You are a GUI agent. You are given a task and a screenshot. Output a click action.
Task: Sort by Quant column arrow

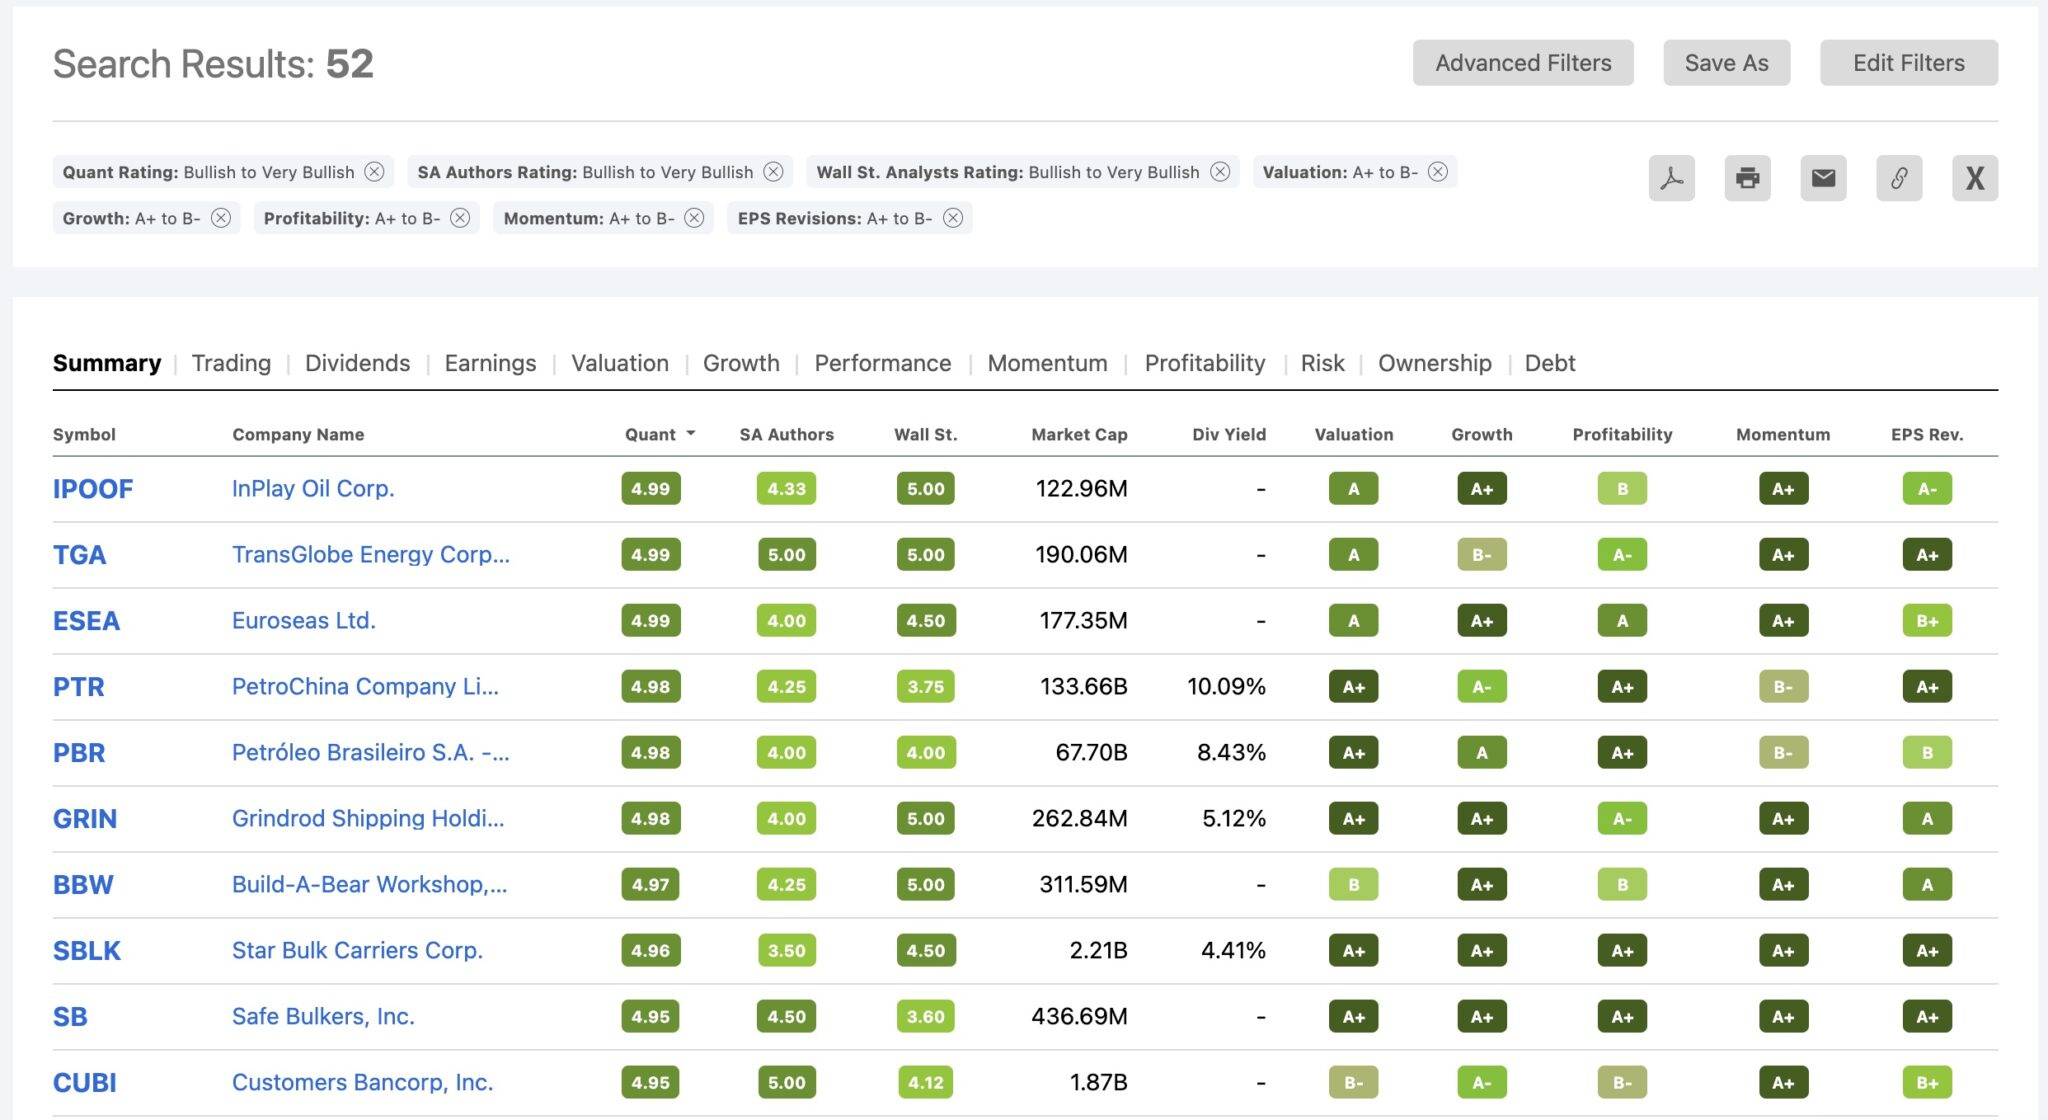tap(690, 434)
